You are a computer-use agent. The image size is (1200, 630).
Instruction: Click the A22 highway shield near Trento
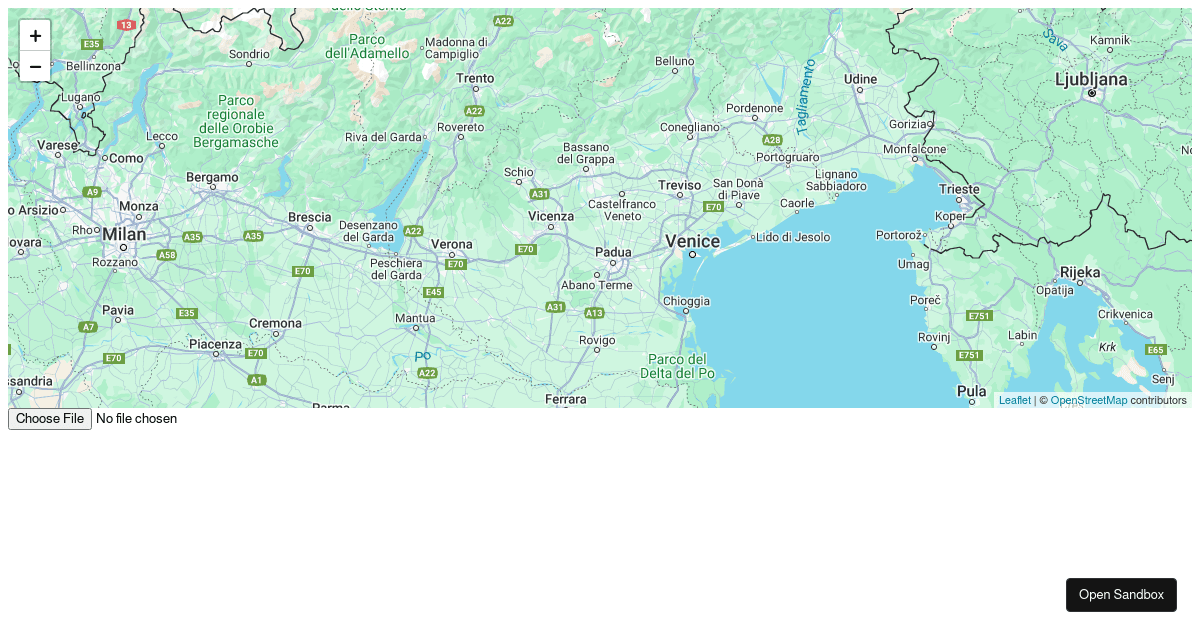click(474, 111)
